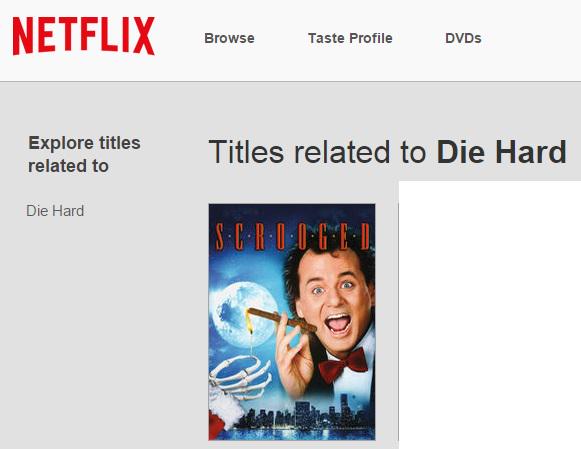Click the word 'Explore' in sidebar heading
This screenshot has width=581, height=449.
click(x=61, y=143)
